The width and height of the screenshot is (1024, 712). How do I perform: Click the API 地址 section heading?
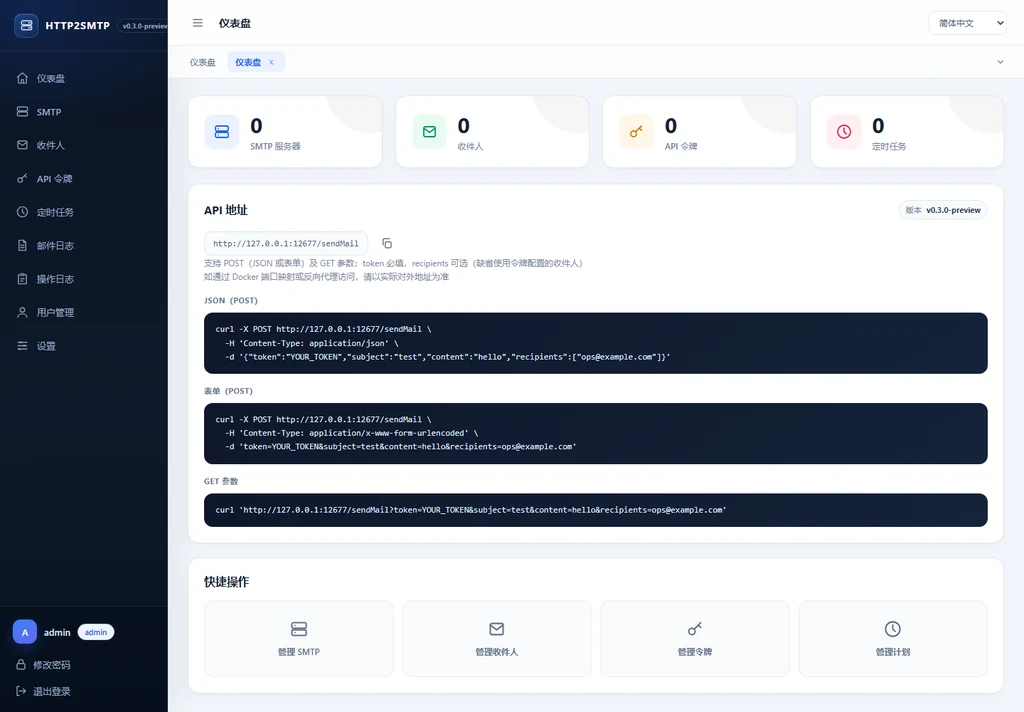pos(226,210)
